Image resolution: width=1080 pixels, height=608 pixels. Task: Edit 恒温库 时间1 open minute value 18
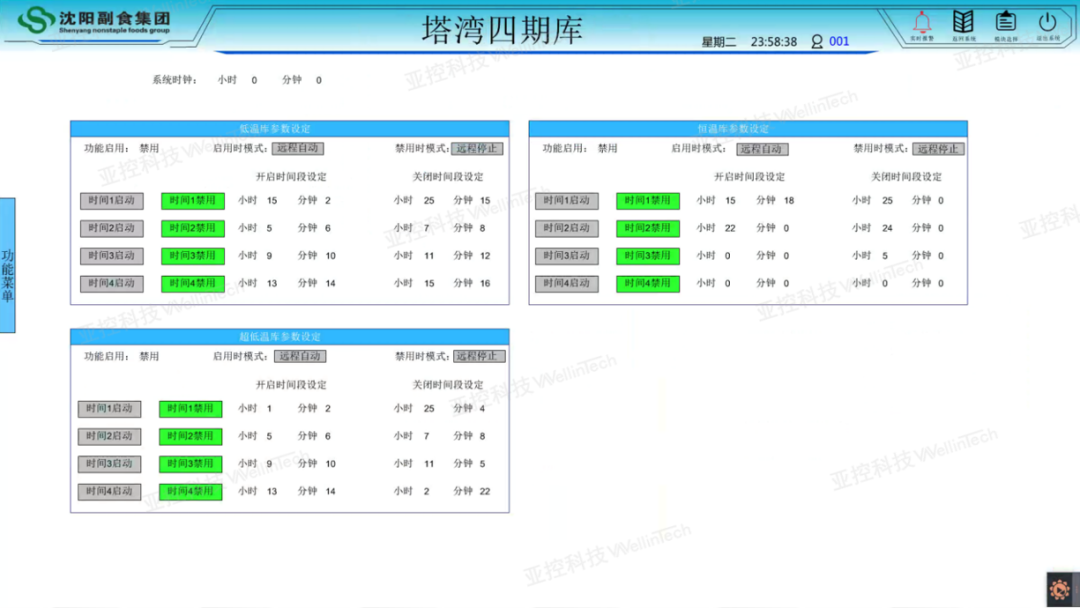click(x=789, y=200)
